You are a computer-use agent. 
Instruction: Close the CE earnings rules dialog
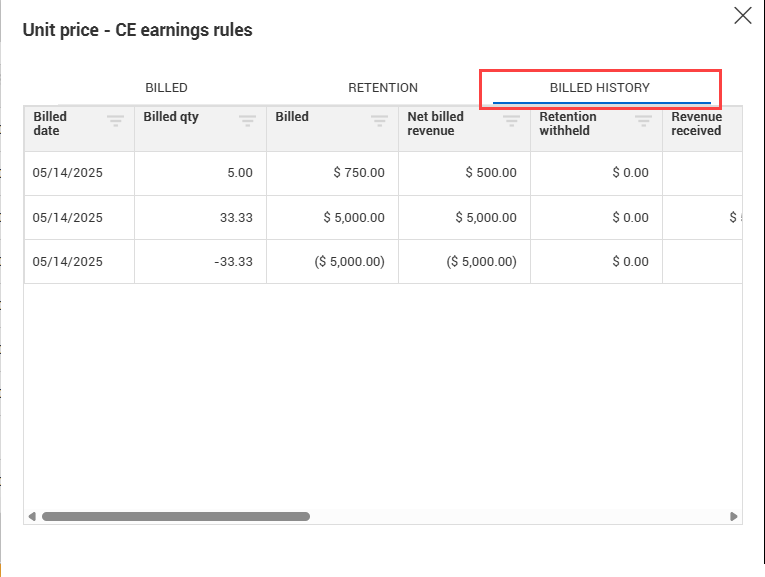pos(742,15)
